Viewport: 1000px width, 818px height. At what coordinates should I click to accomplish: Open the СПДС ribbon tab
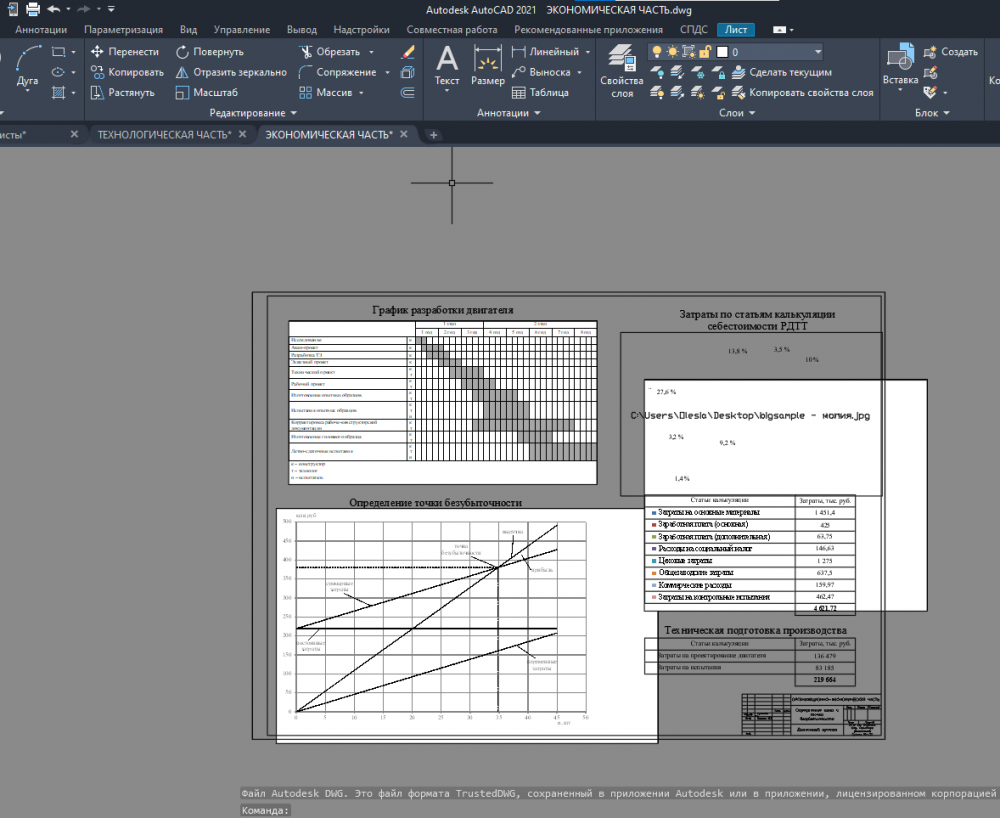pos(693,29)
